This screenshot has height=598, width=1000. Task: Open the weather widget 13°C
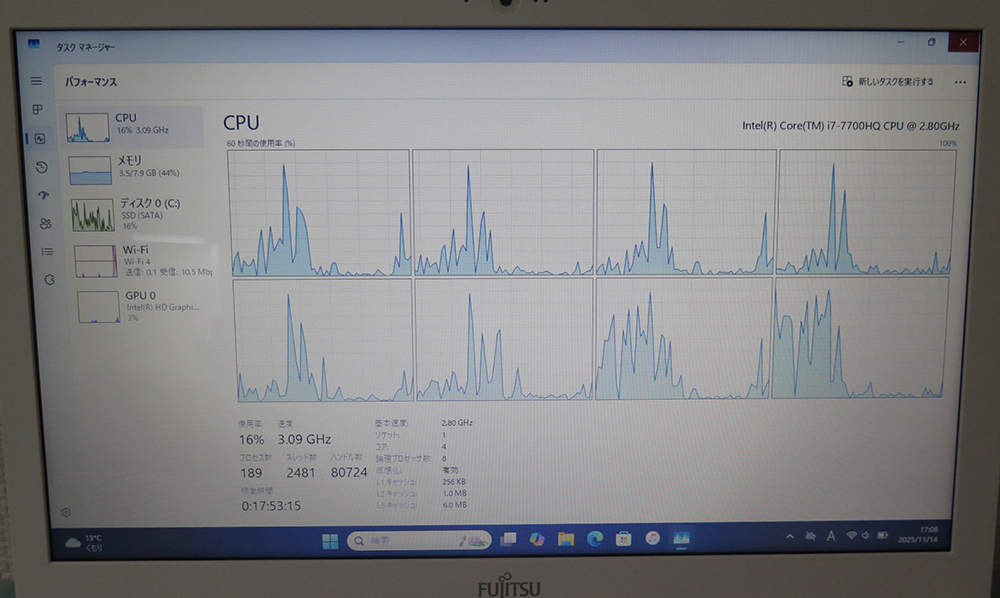click(x=84, y=543)
